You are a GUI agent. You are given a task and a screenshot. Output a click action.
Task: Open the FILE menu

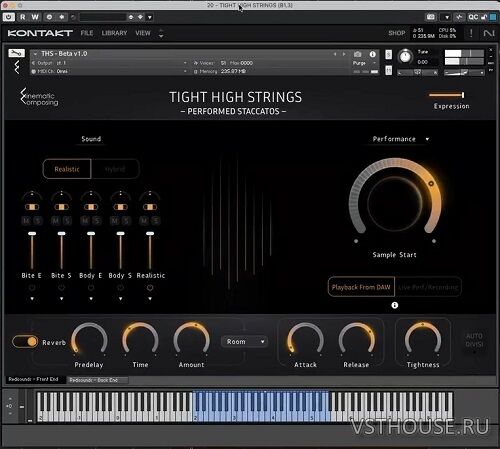pos(87,33)
